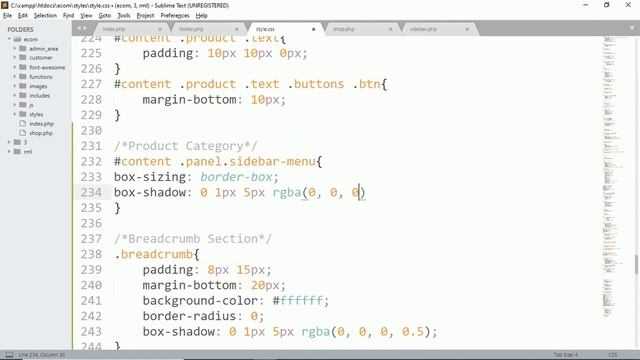The width and height of the screenshot is (640, 360).
Task: Open the Project menu
Action: pyautogui.click(x=145, y=16)
